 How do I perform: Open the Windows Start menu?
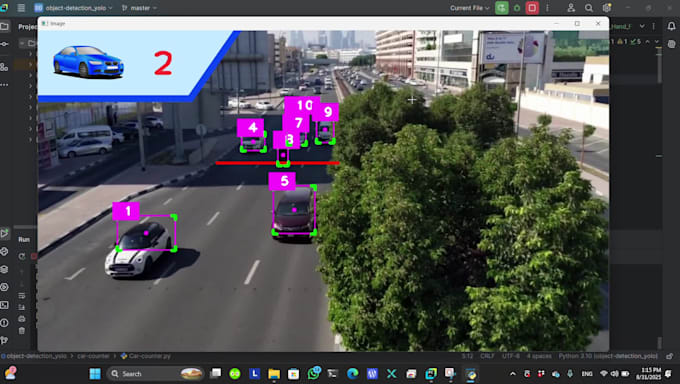point(95,374)
